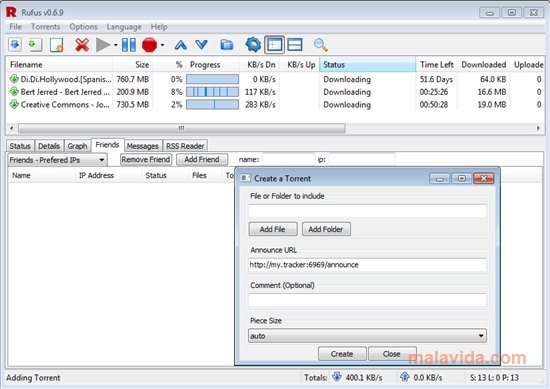
Task: Sort by the KB/s Dn column header
Action: pos(259,65)
